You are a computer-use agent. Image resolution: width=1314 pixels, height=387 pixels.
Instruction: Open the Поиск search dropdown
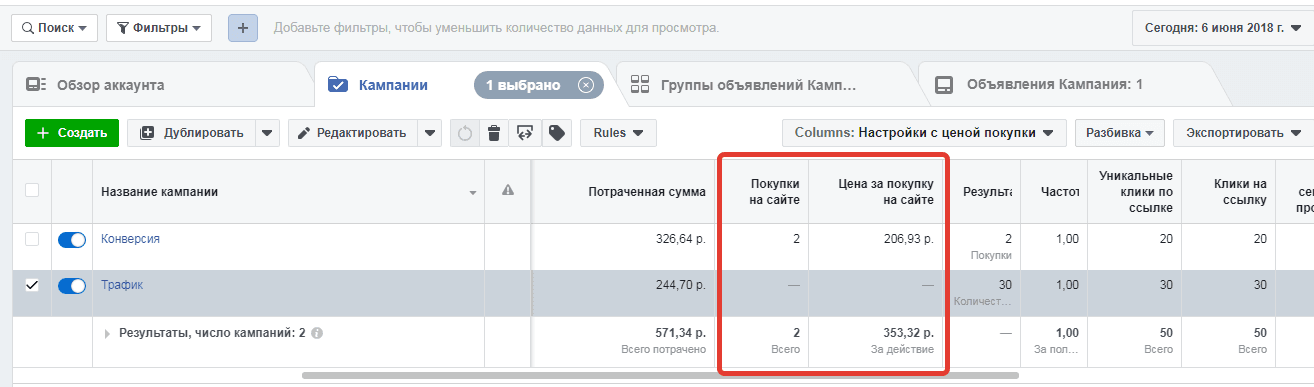pyautogui.click(x=54, y=28)
